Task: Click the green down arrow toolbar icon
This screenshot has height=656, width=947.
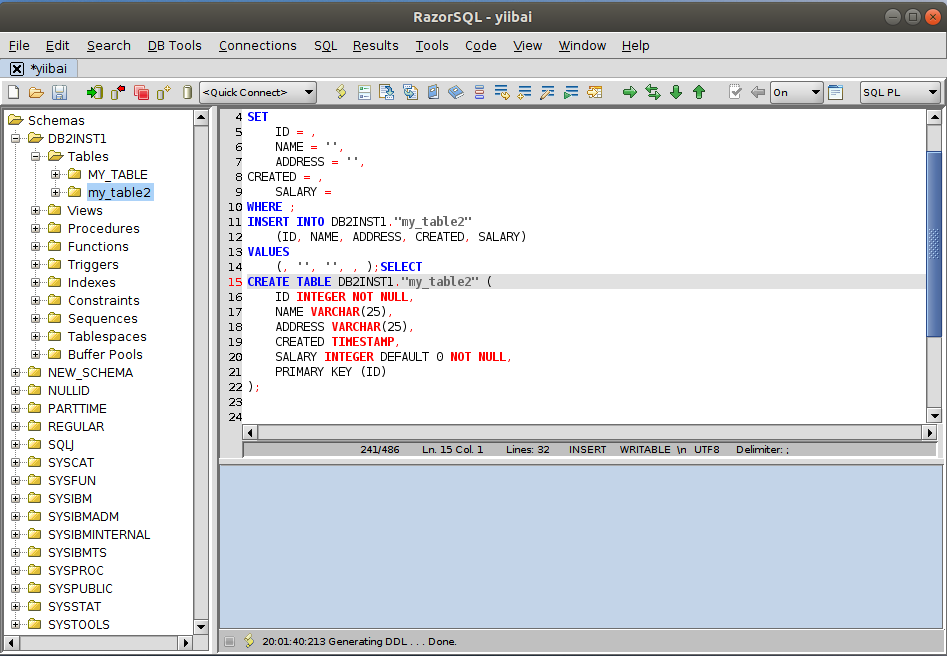Action: (x=676, y=92)
